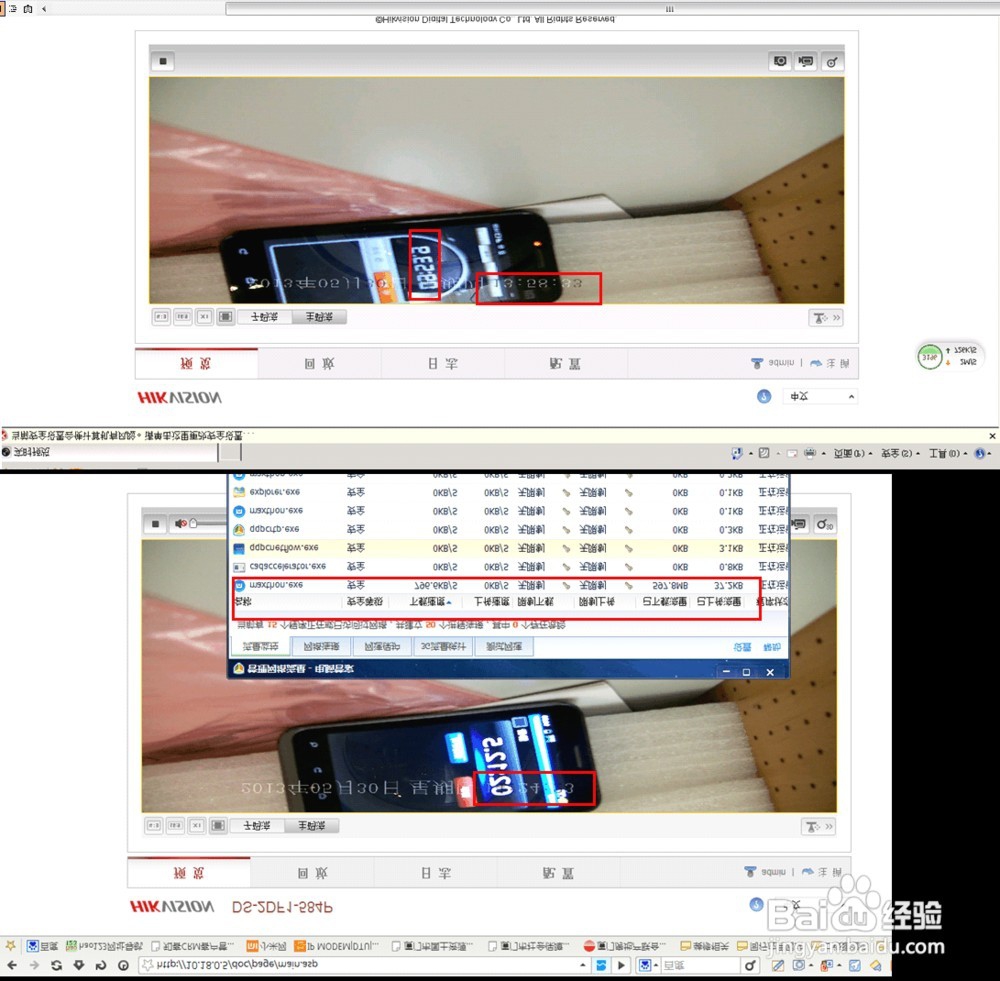Switch upper live view to 子码流 sub stream
Screen dimensions: 1000x981
click(265, 317)
